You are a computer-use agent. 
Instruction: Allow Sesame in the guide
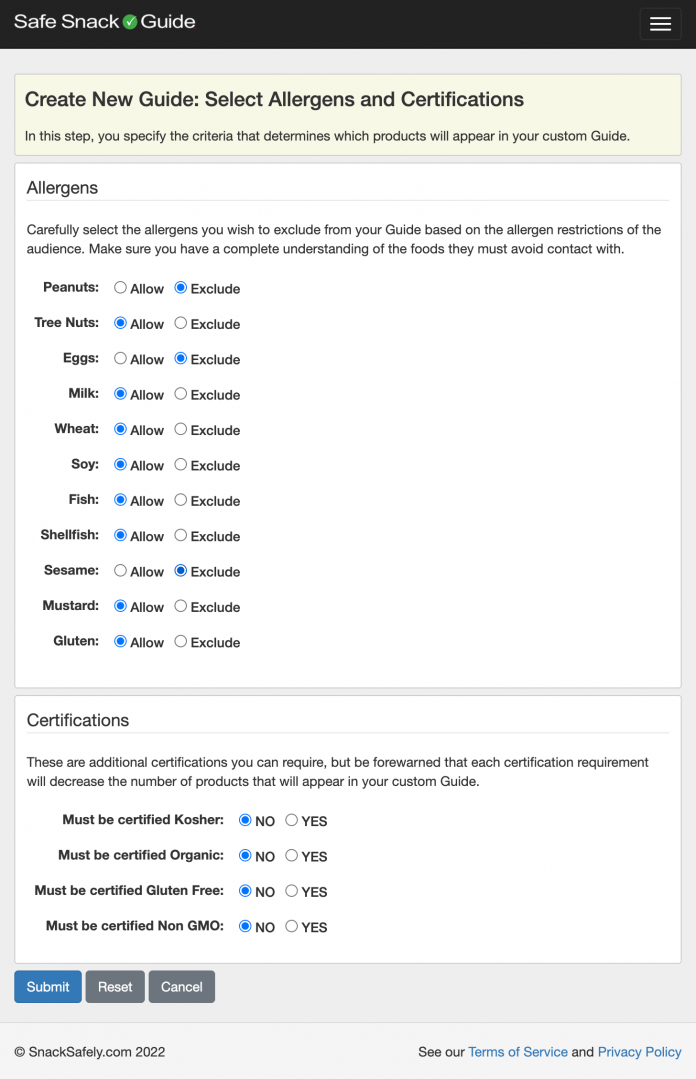(x=121, y=571)
